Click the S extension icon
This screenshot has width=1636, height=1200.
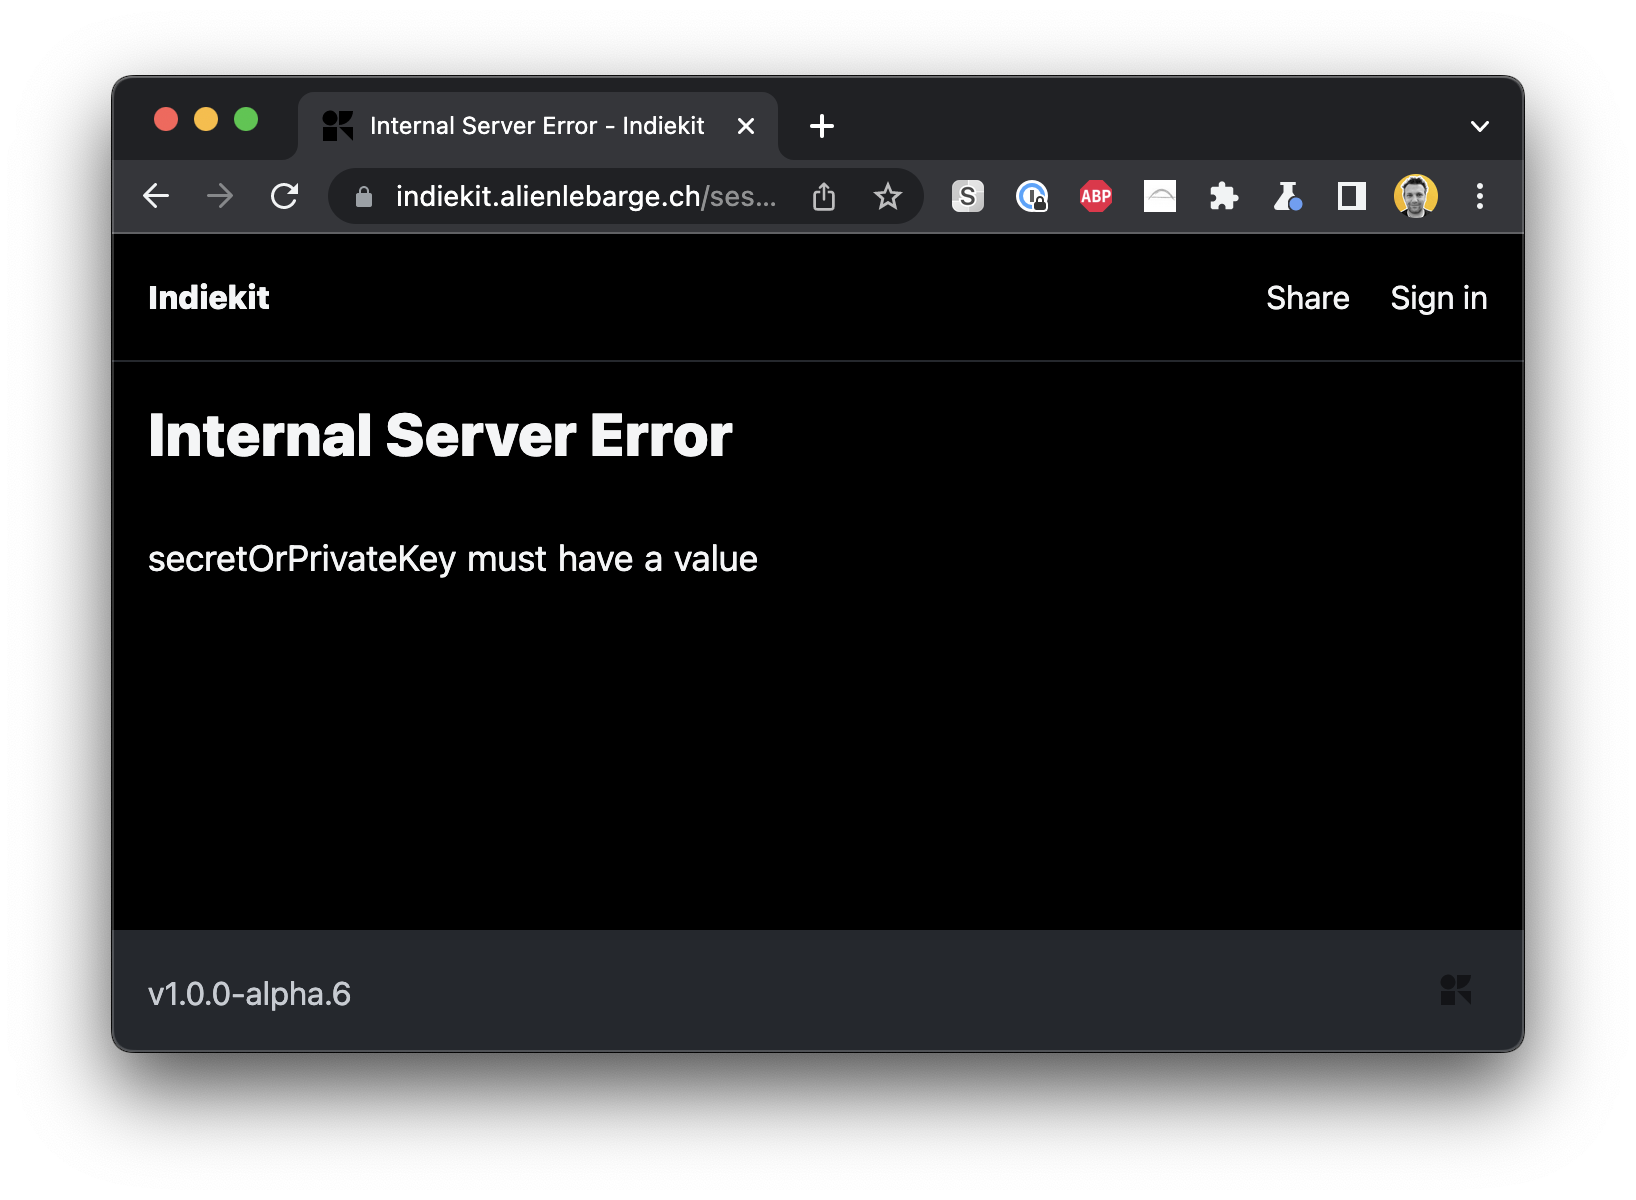pyautogui.click(x=967, y=196)
